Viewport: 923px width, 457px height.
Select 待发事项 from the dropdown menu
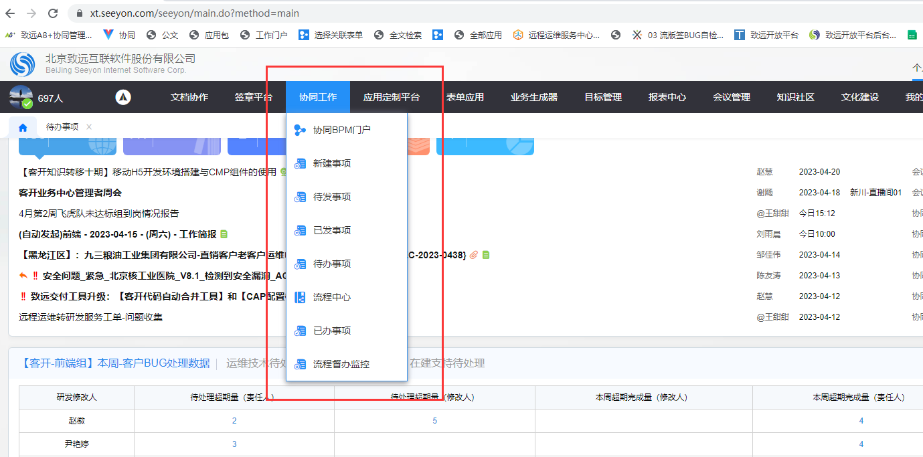(x=331, y=197)
